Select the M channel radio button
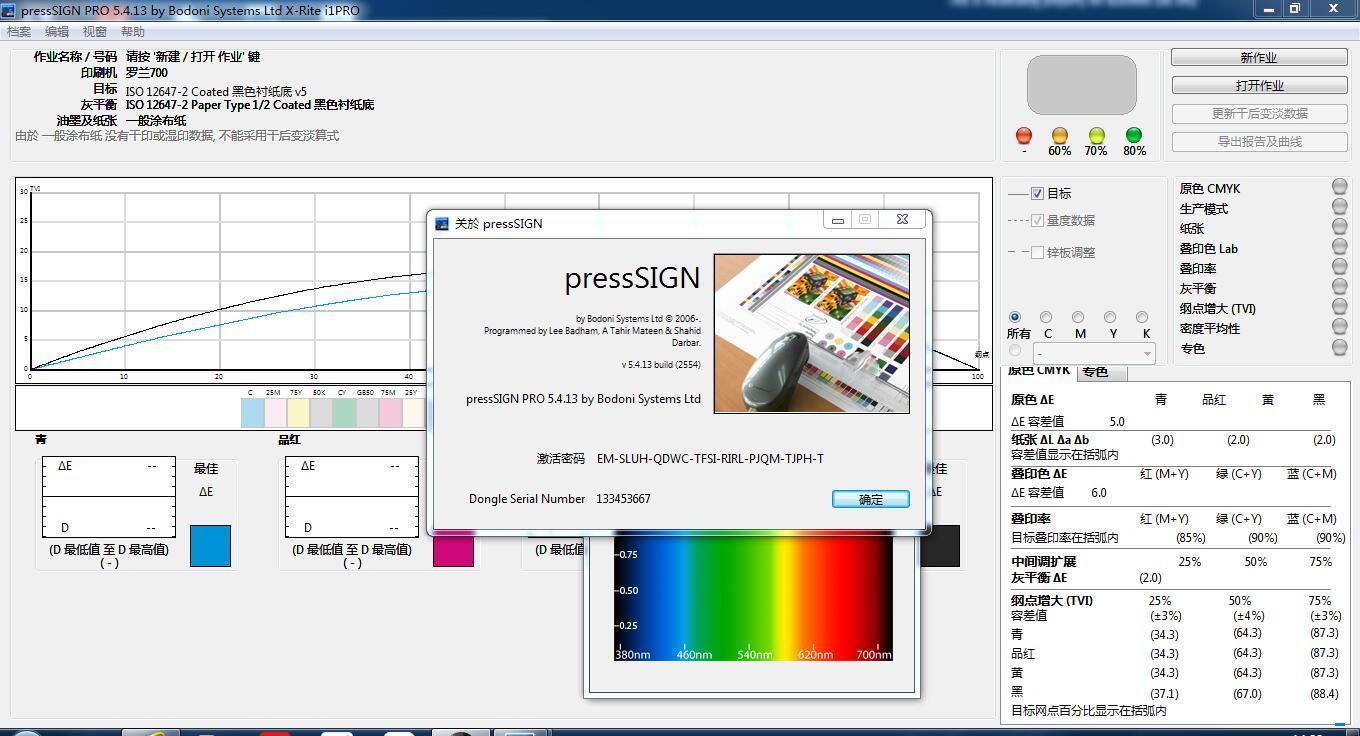Viewport: 1360px width, 736px height. [1078, 317]
